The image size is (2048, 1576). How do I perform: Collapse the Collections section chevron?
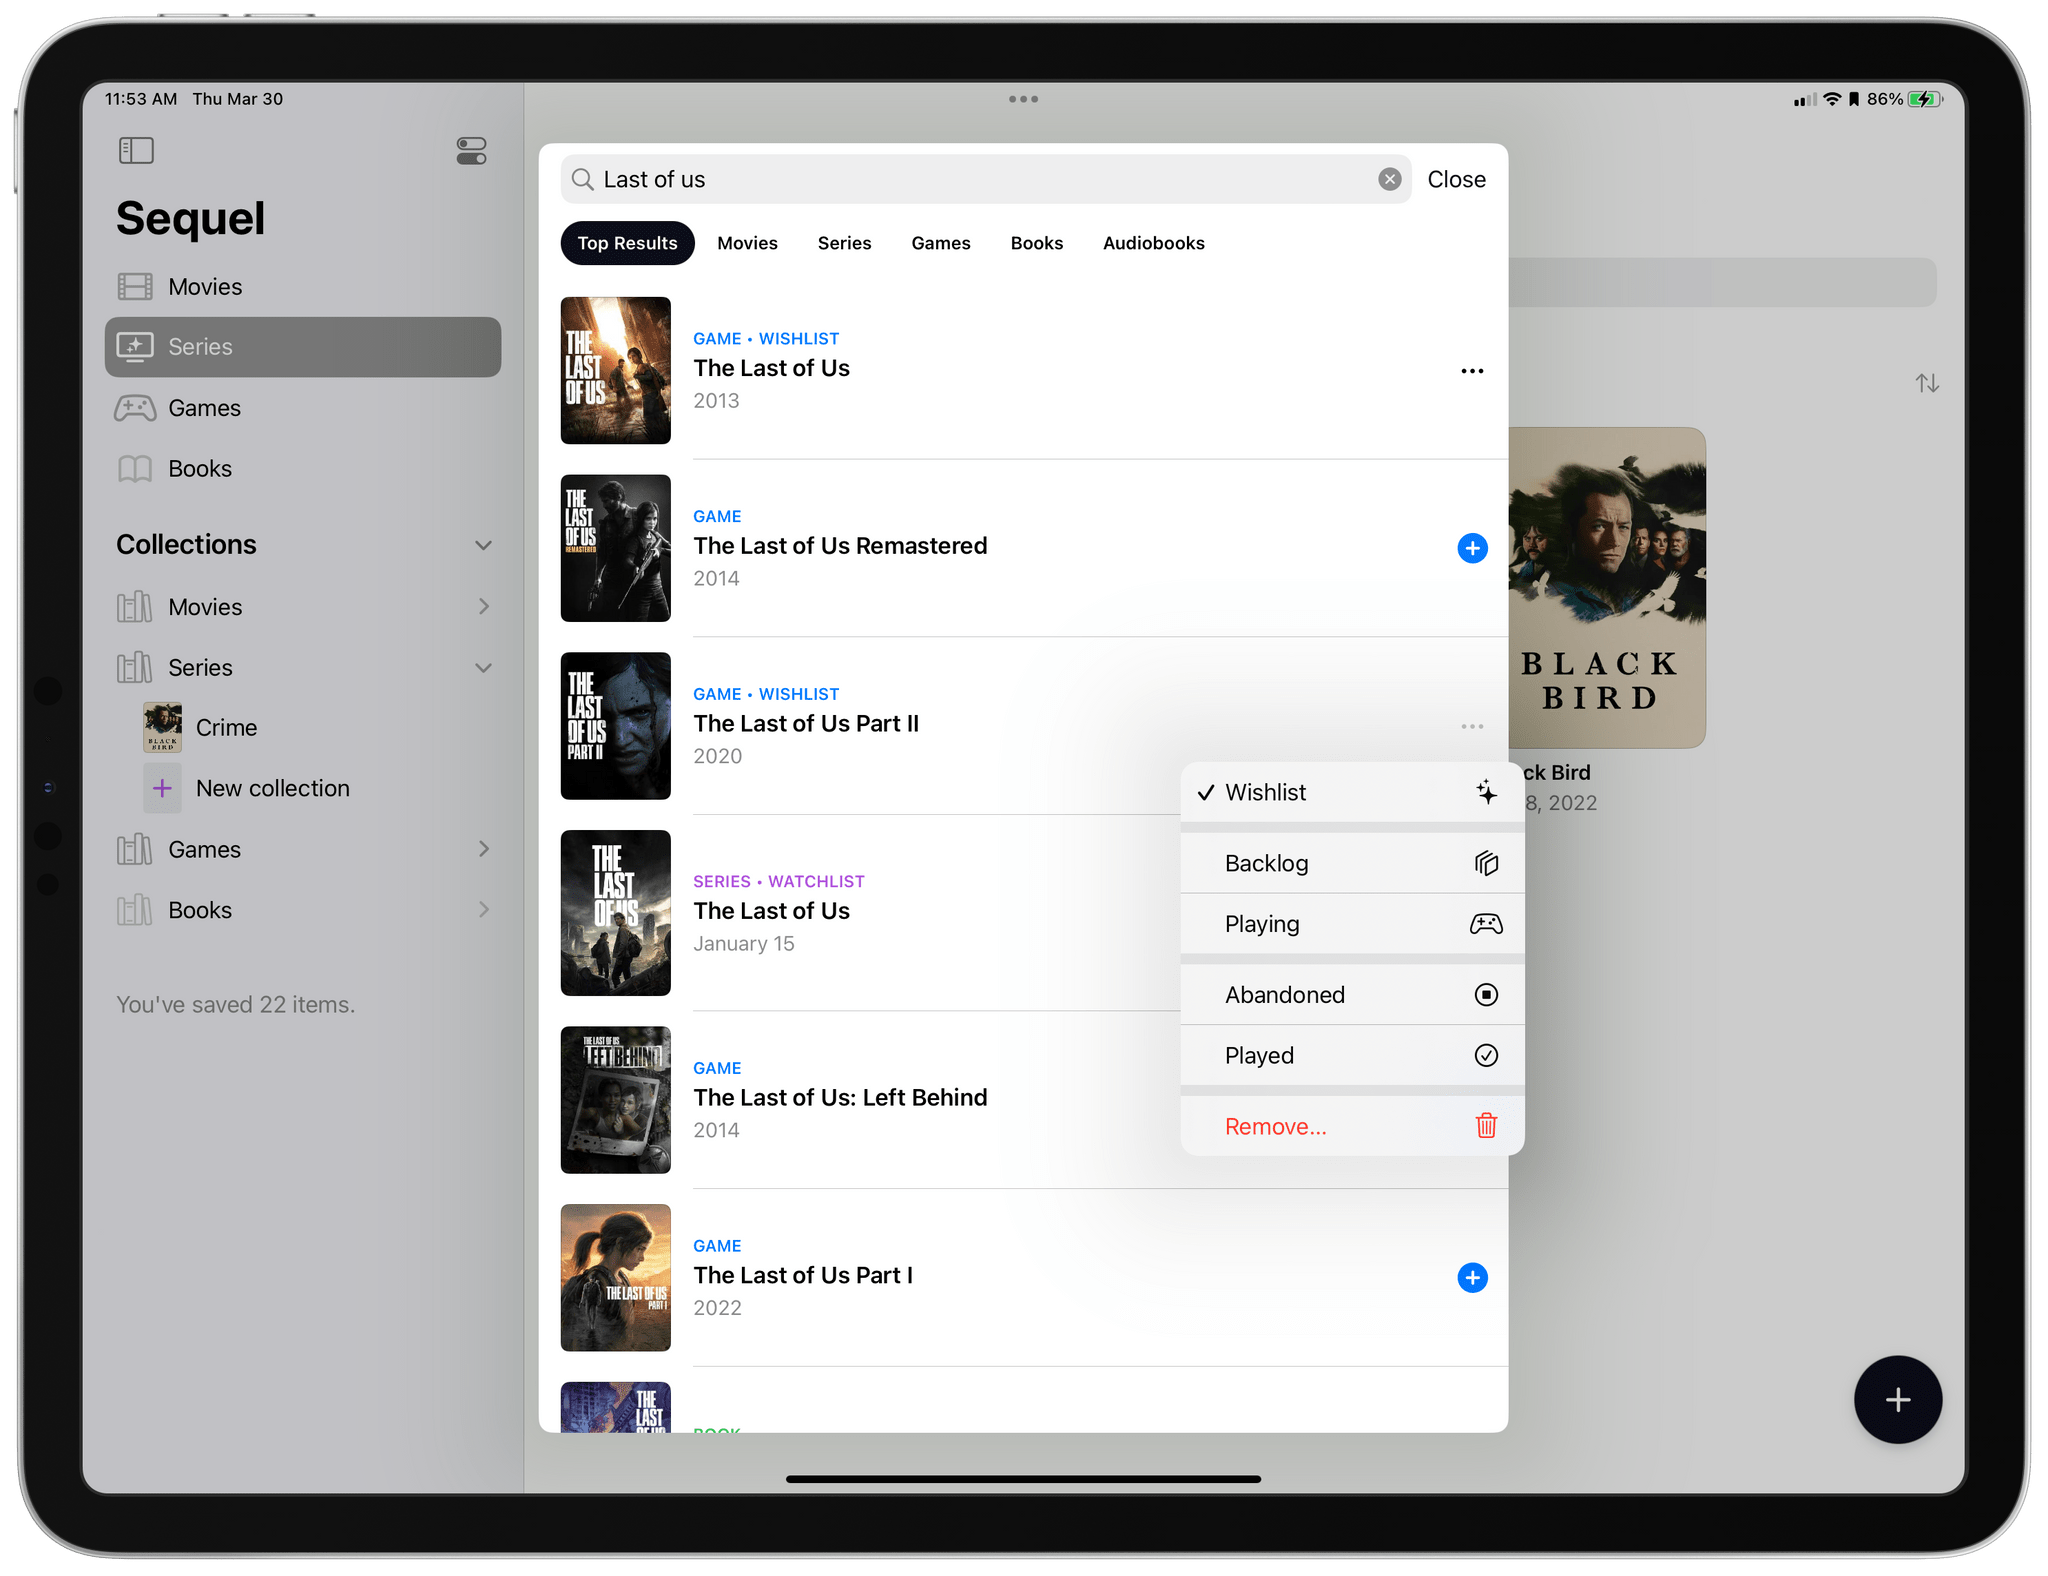coord(484,545)
